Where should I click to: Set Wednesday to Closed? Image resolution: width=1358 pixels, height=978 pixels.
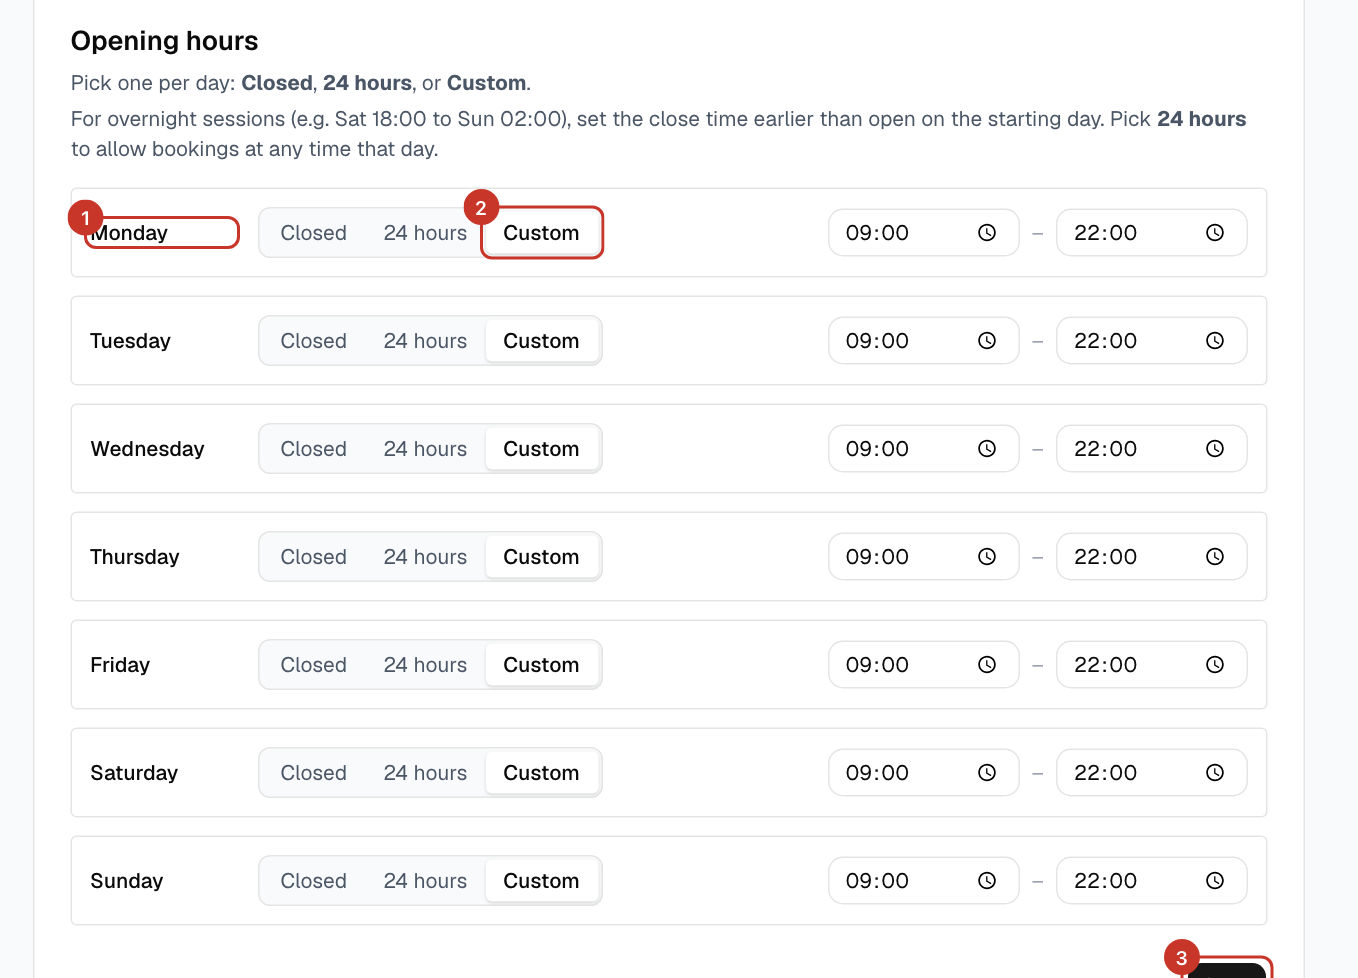click(x=314, y=449)
